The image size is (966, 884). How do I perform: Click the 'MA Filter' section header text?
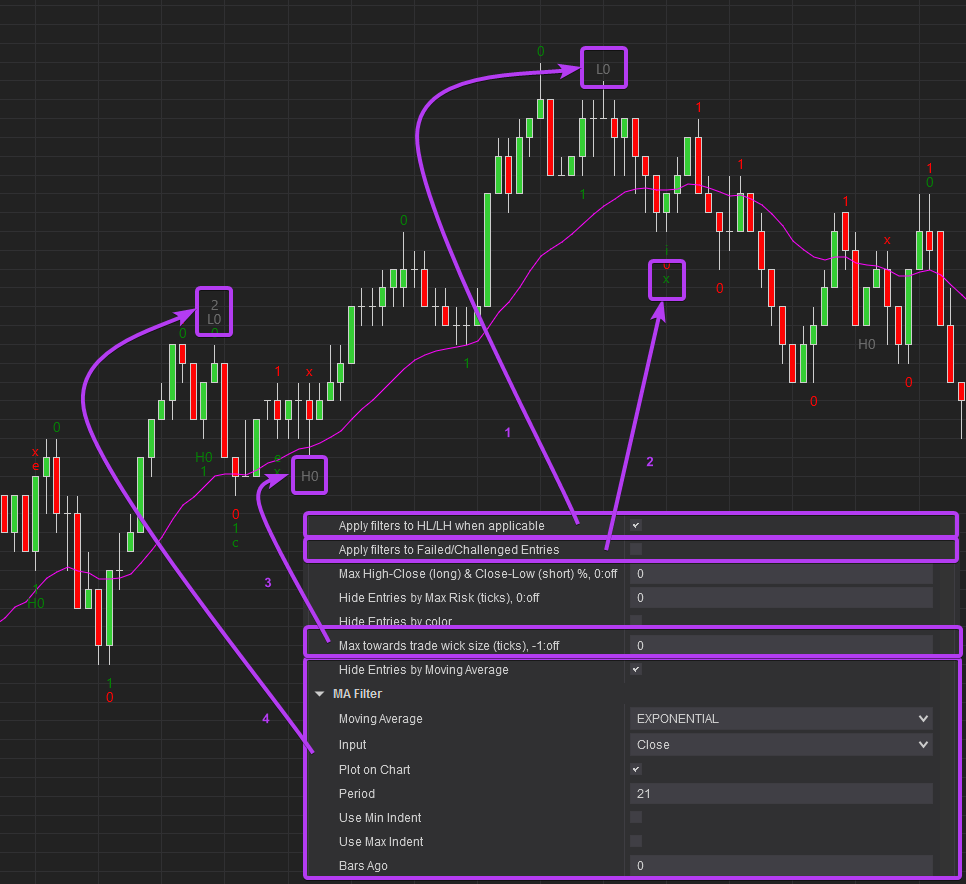tap(357, 694)
